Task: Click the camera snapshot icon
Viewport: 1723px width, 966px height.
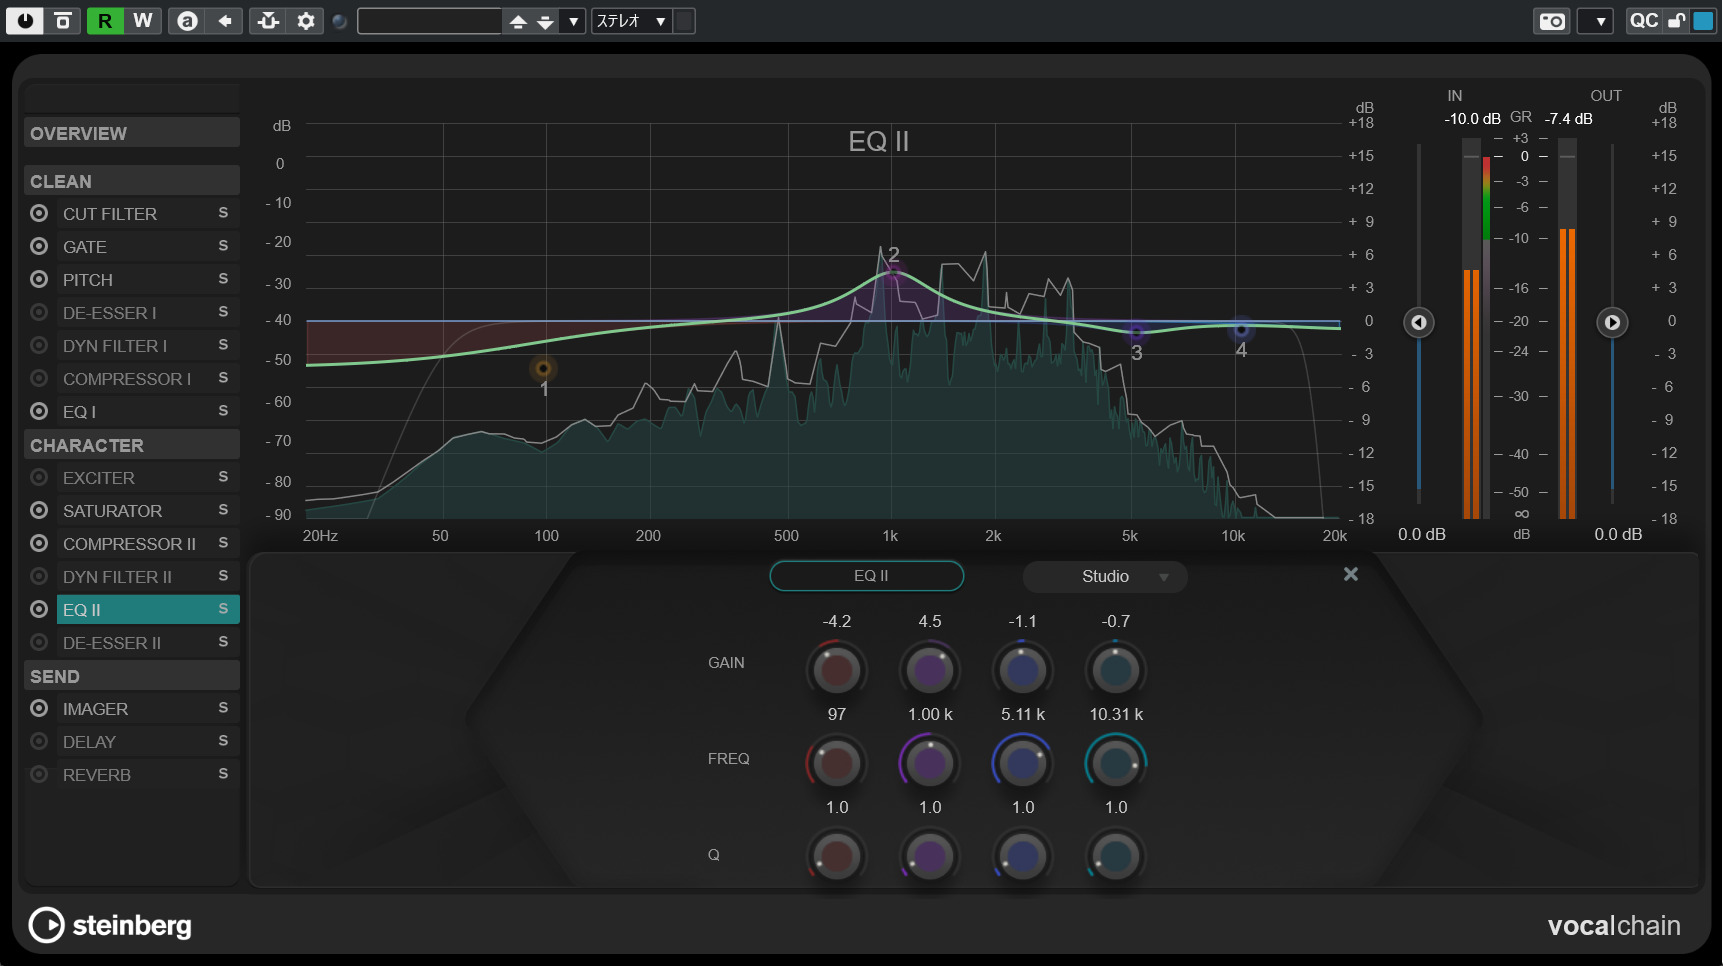Action: pyautogui.click(x=1552, y=20)
